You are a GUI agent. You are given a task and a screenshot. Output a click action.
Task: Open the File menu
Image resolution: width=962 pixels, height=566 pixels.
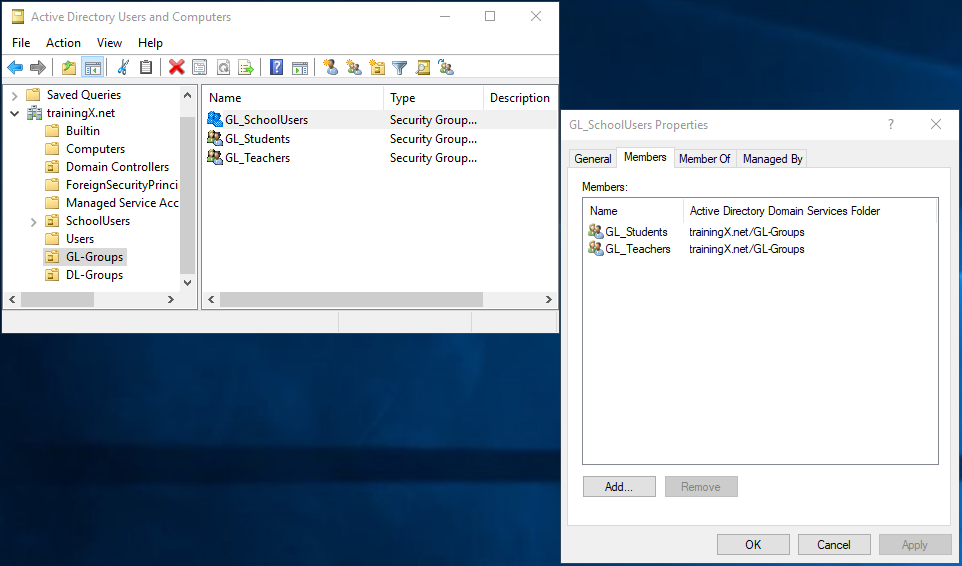[x=21, y=43]
